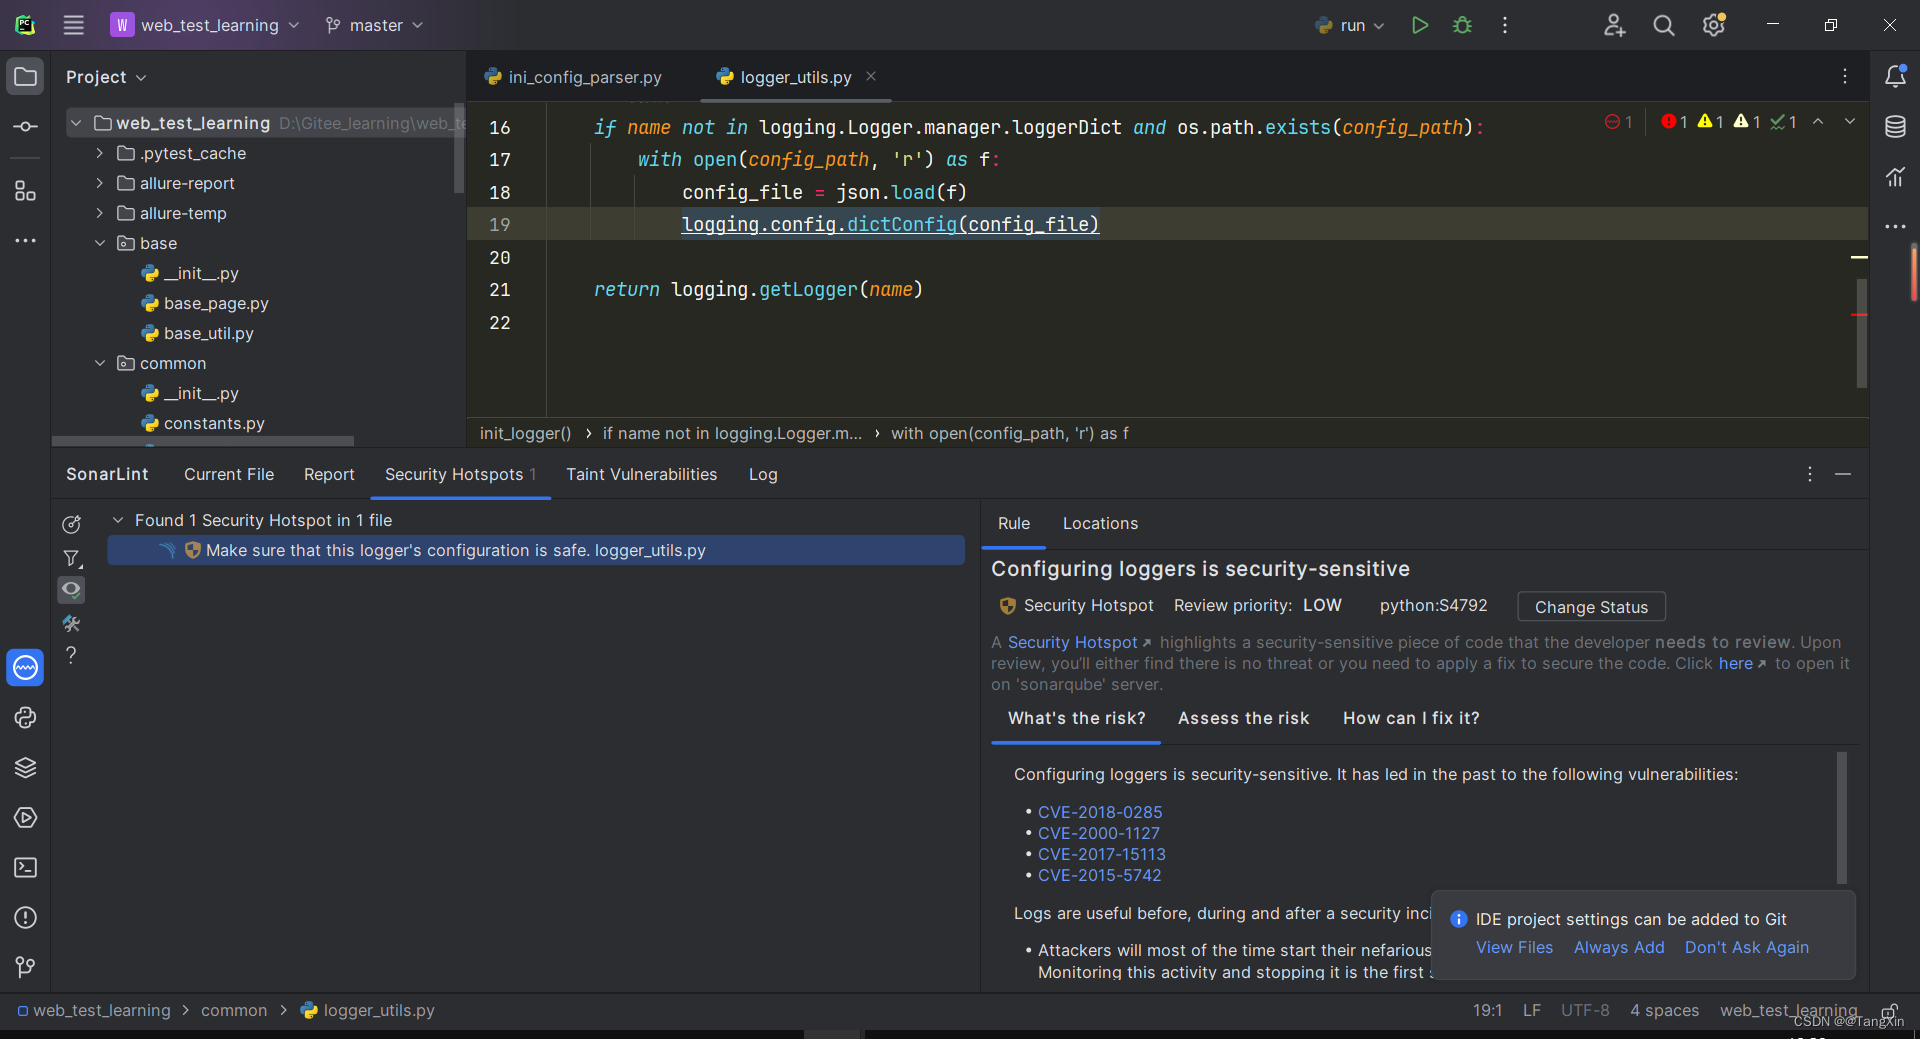
Task: Open the run configuration dropdown
Action: [x=1350, y=25]
